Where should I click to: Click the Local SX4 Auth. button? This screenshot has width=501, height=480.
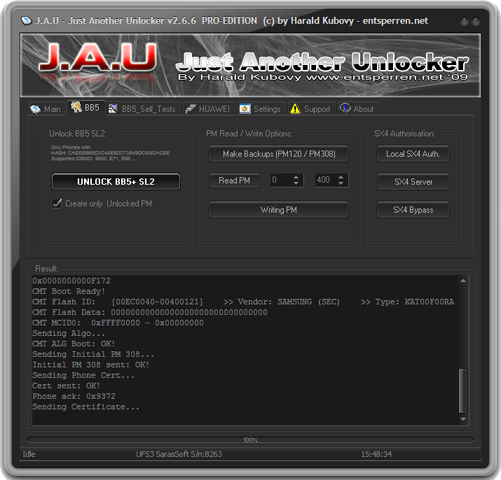pos(413,154)
